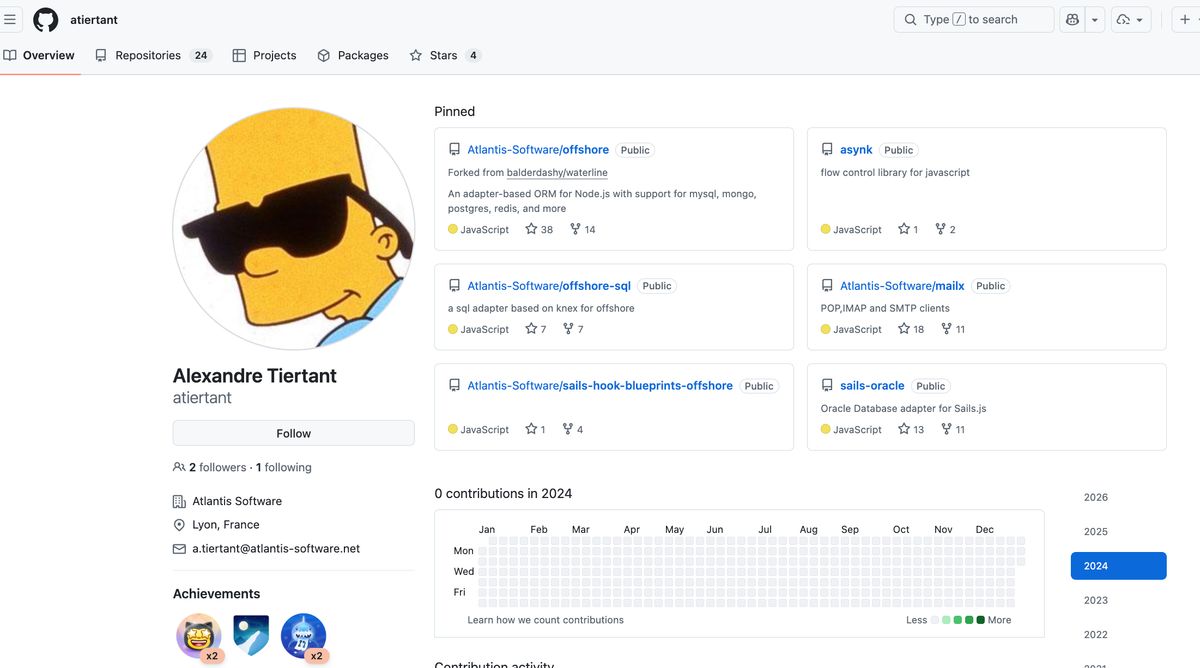View 2 forks of asynk

945,229
